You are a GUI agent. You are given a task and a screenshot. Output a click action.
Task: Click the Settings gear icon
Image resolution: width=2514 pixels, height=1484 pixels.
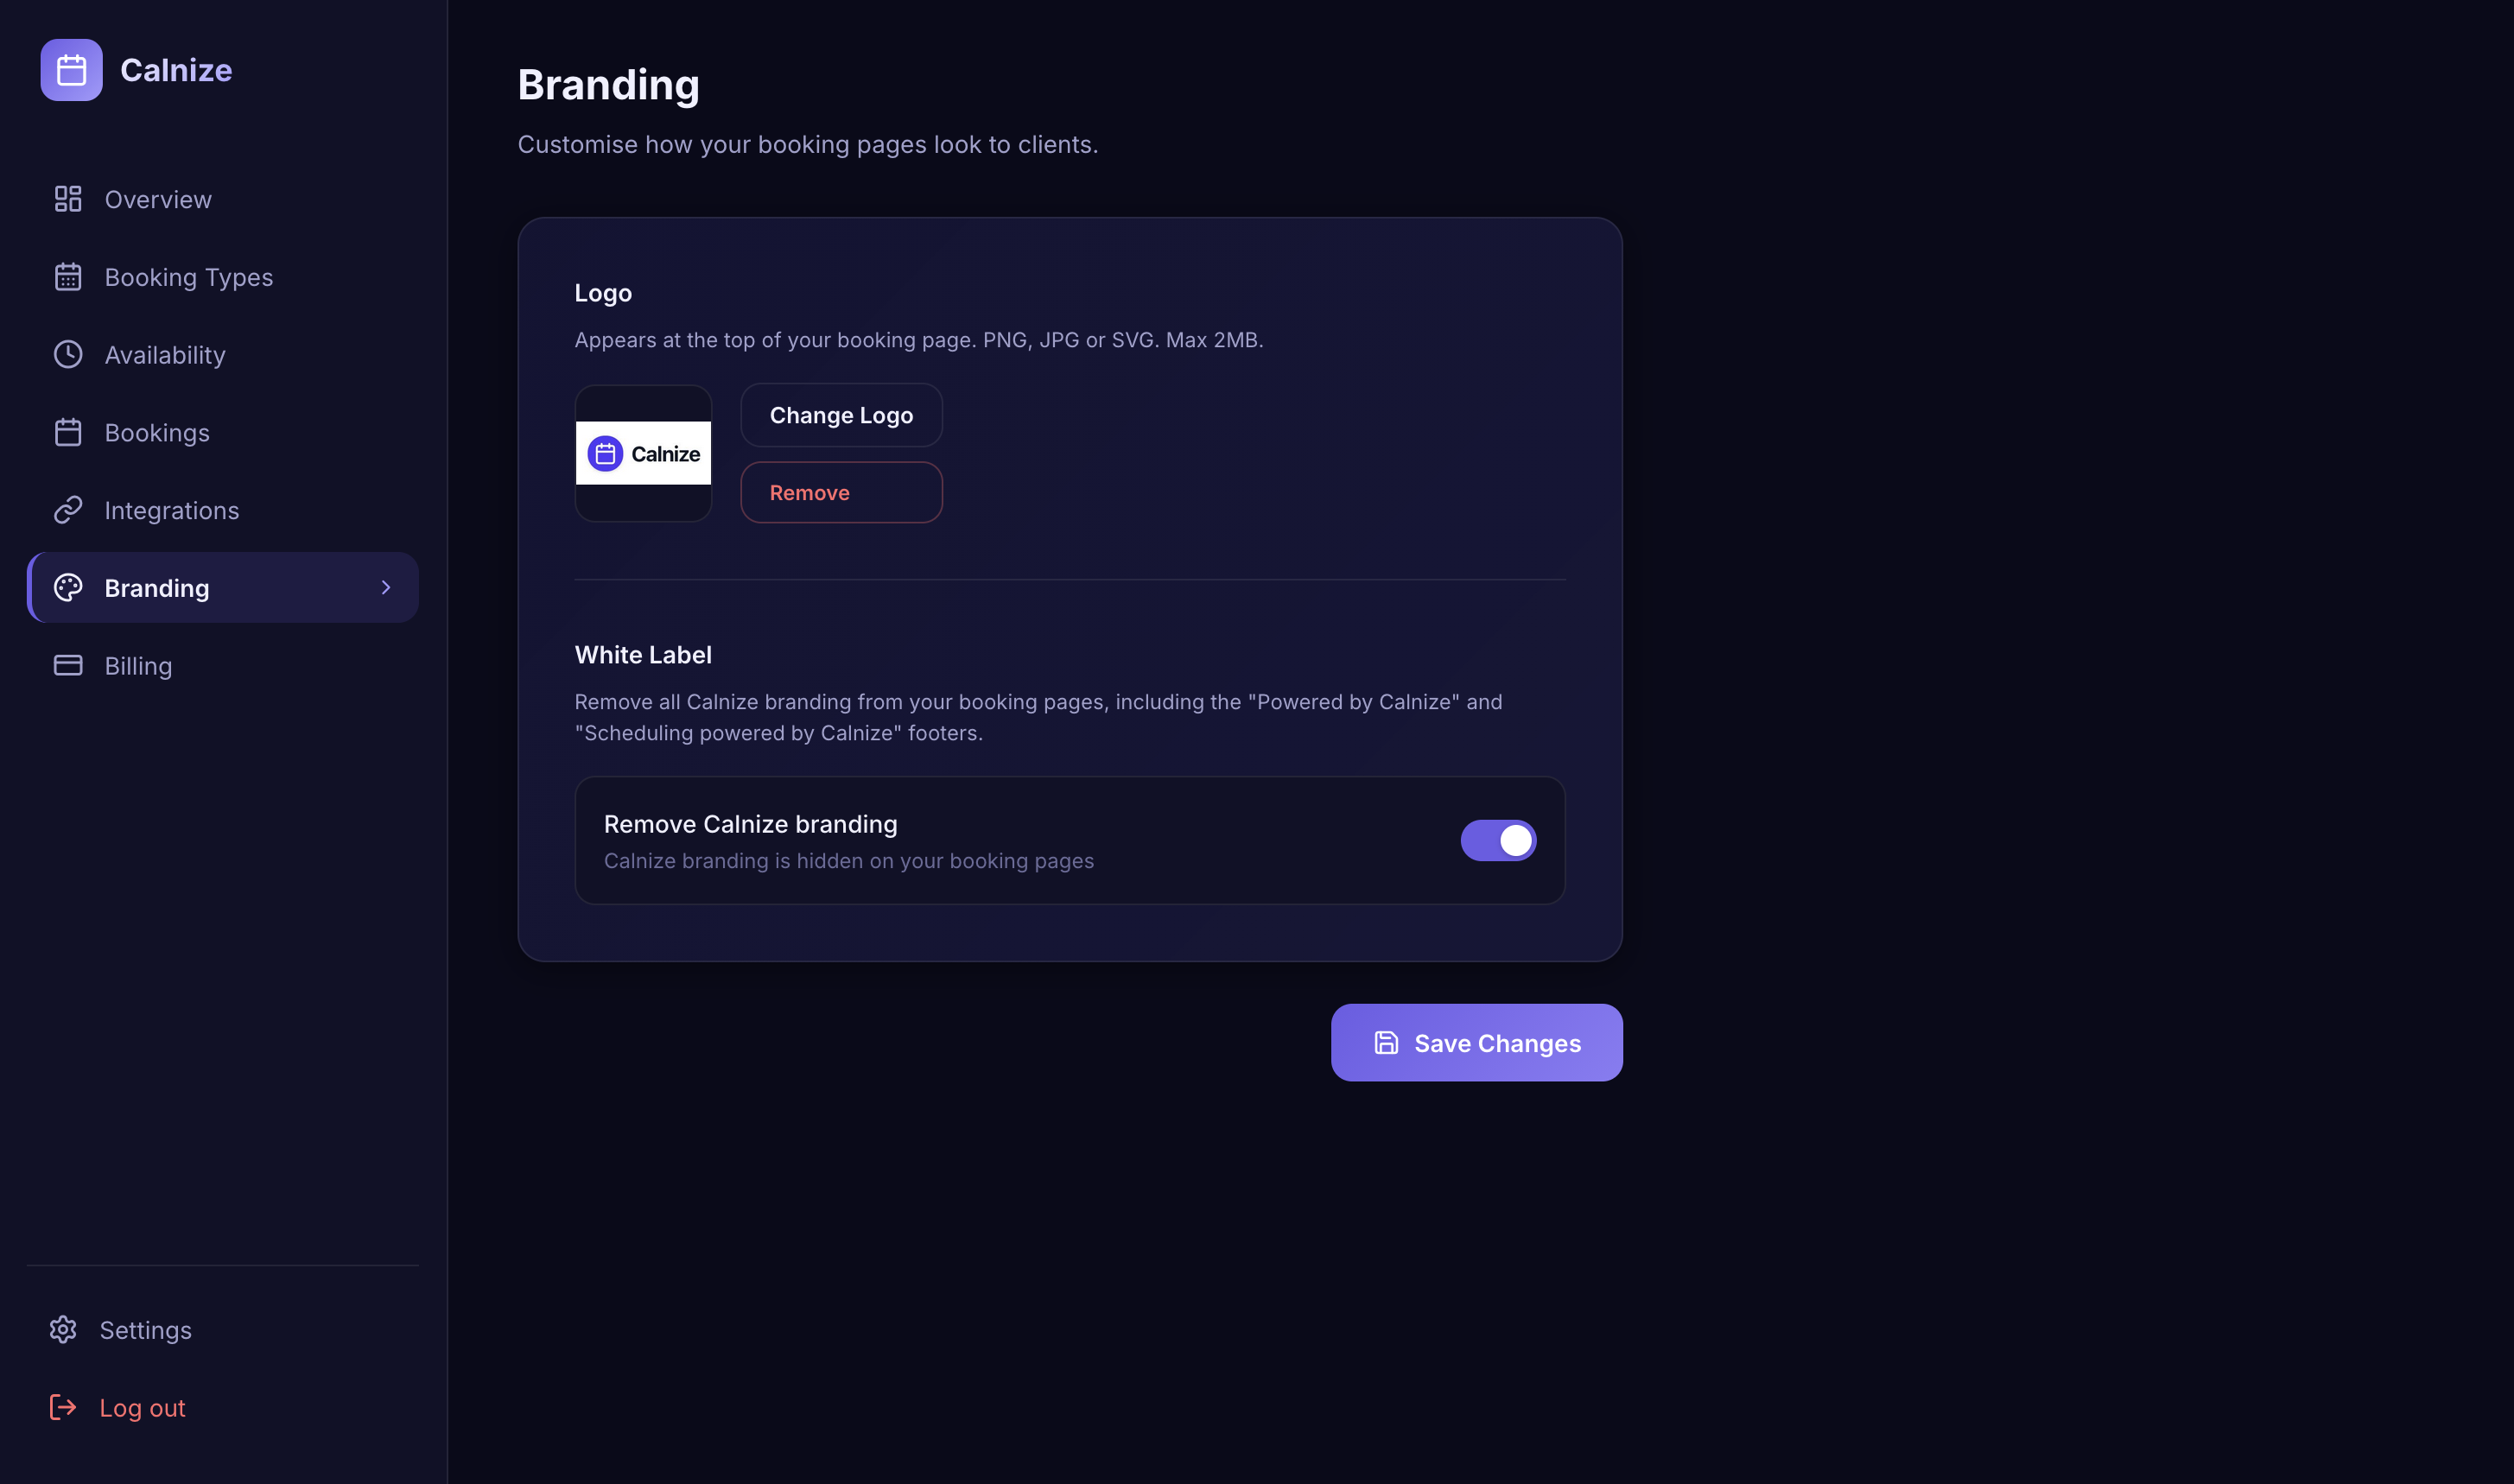[x=63, y=1330]
